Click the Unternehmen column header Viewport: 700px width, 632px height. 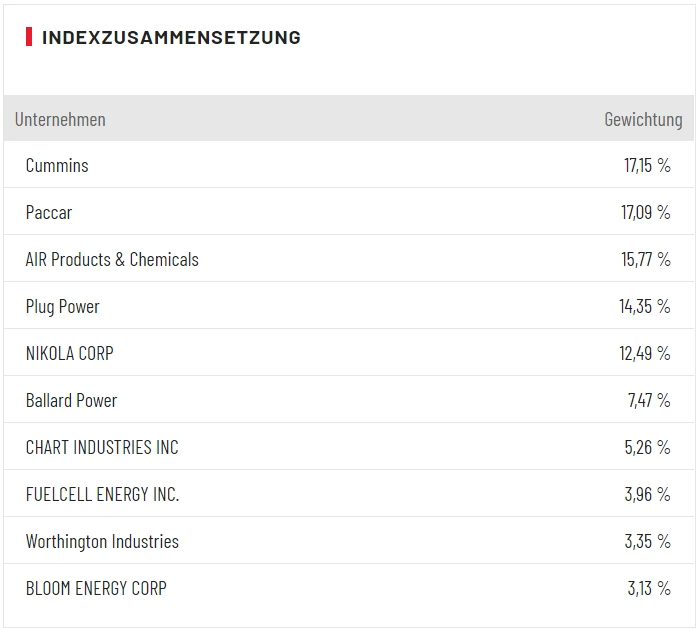(x=60, y=119)
